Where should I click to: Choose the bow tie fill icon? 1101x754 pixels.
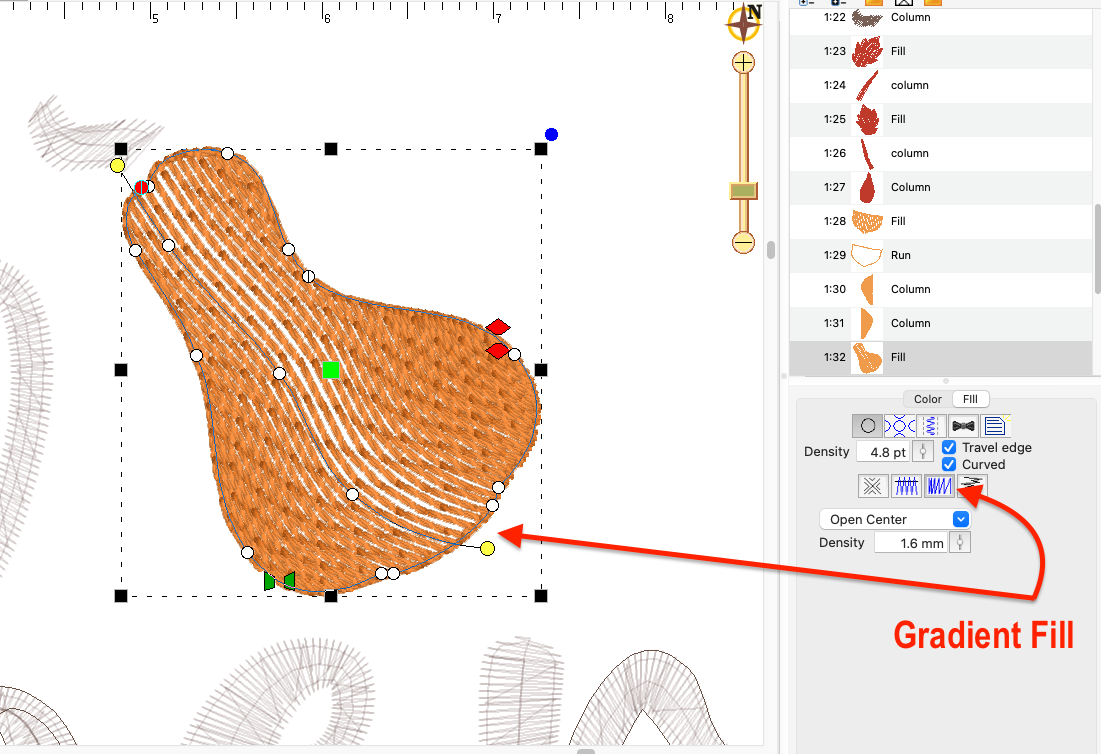pos(963,426)
